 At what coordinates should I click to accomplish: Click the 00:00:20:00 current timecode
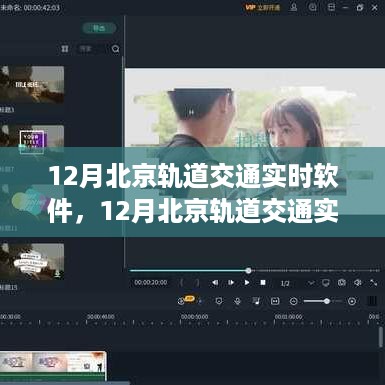pyautogui.click(x=151, y=283)
